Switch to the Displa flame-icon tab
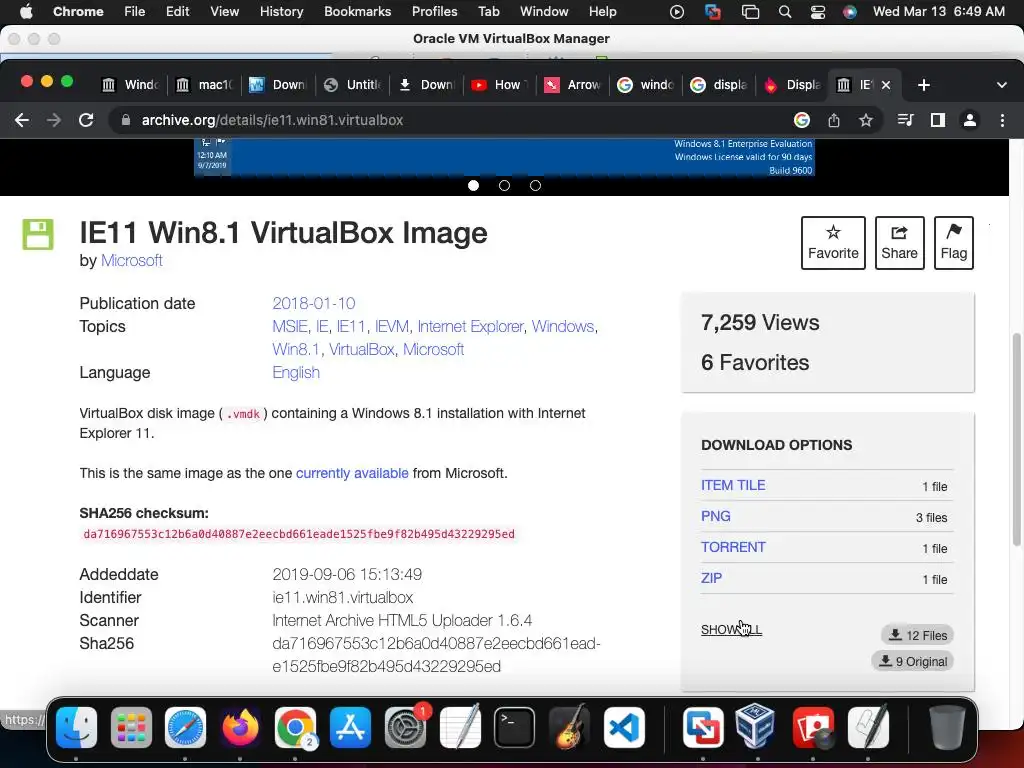 click(792, 85)
